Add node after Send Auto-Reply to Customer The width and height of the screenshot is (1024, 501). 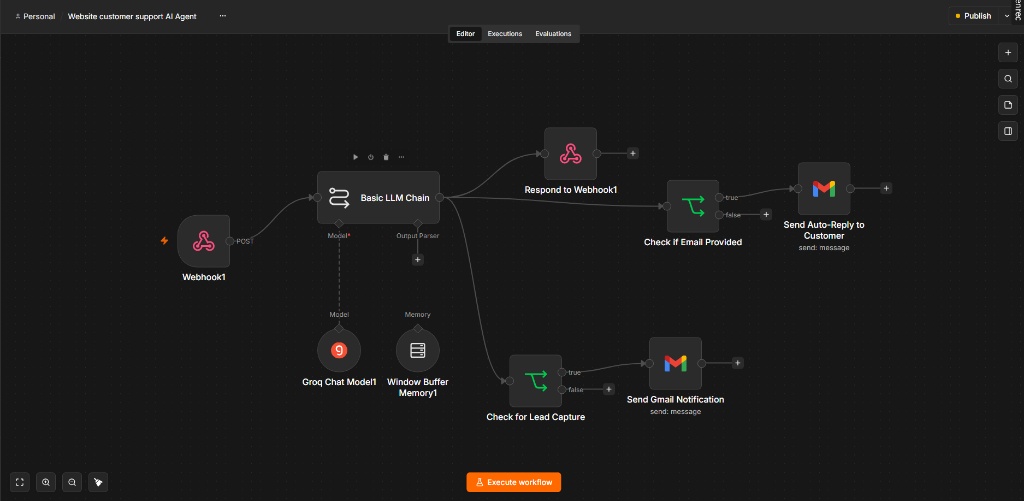pos(886,188)
